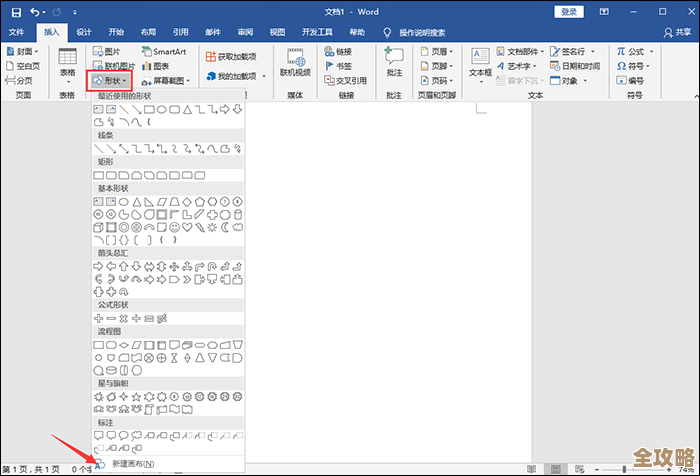Image resolution: width=700 pixels, height=476 pixels.
Task: Select the moon shape
Action: [226, 226]
